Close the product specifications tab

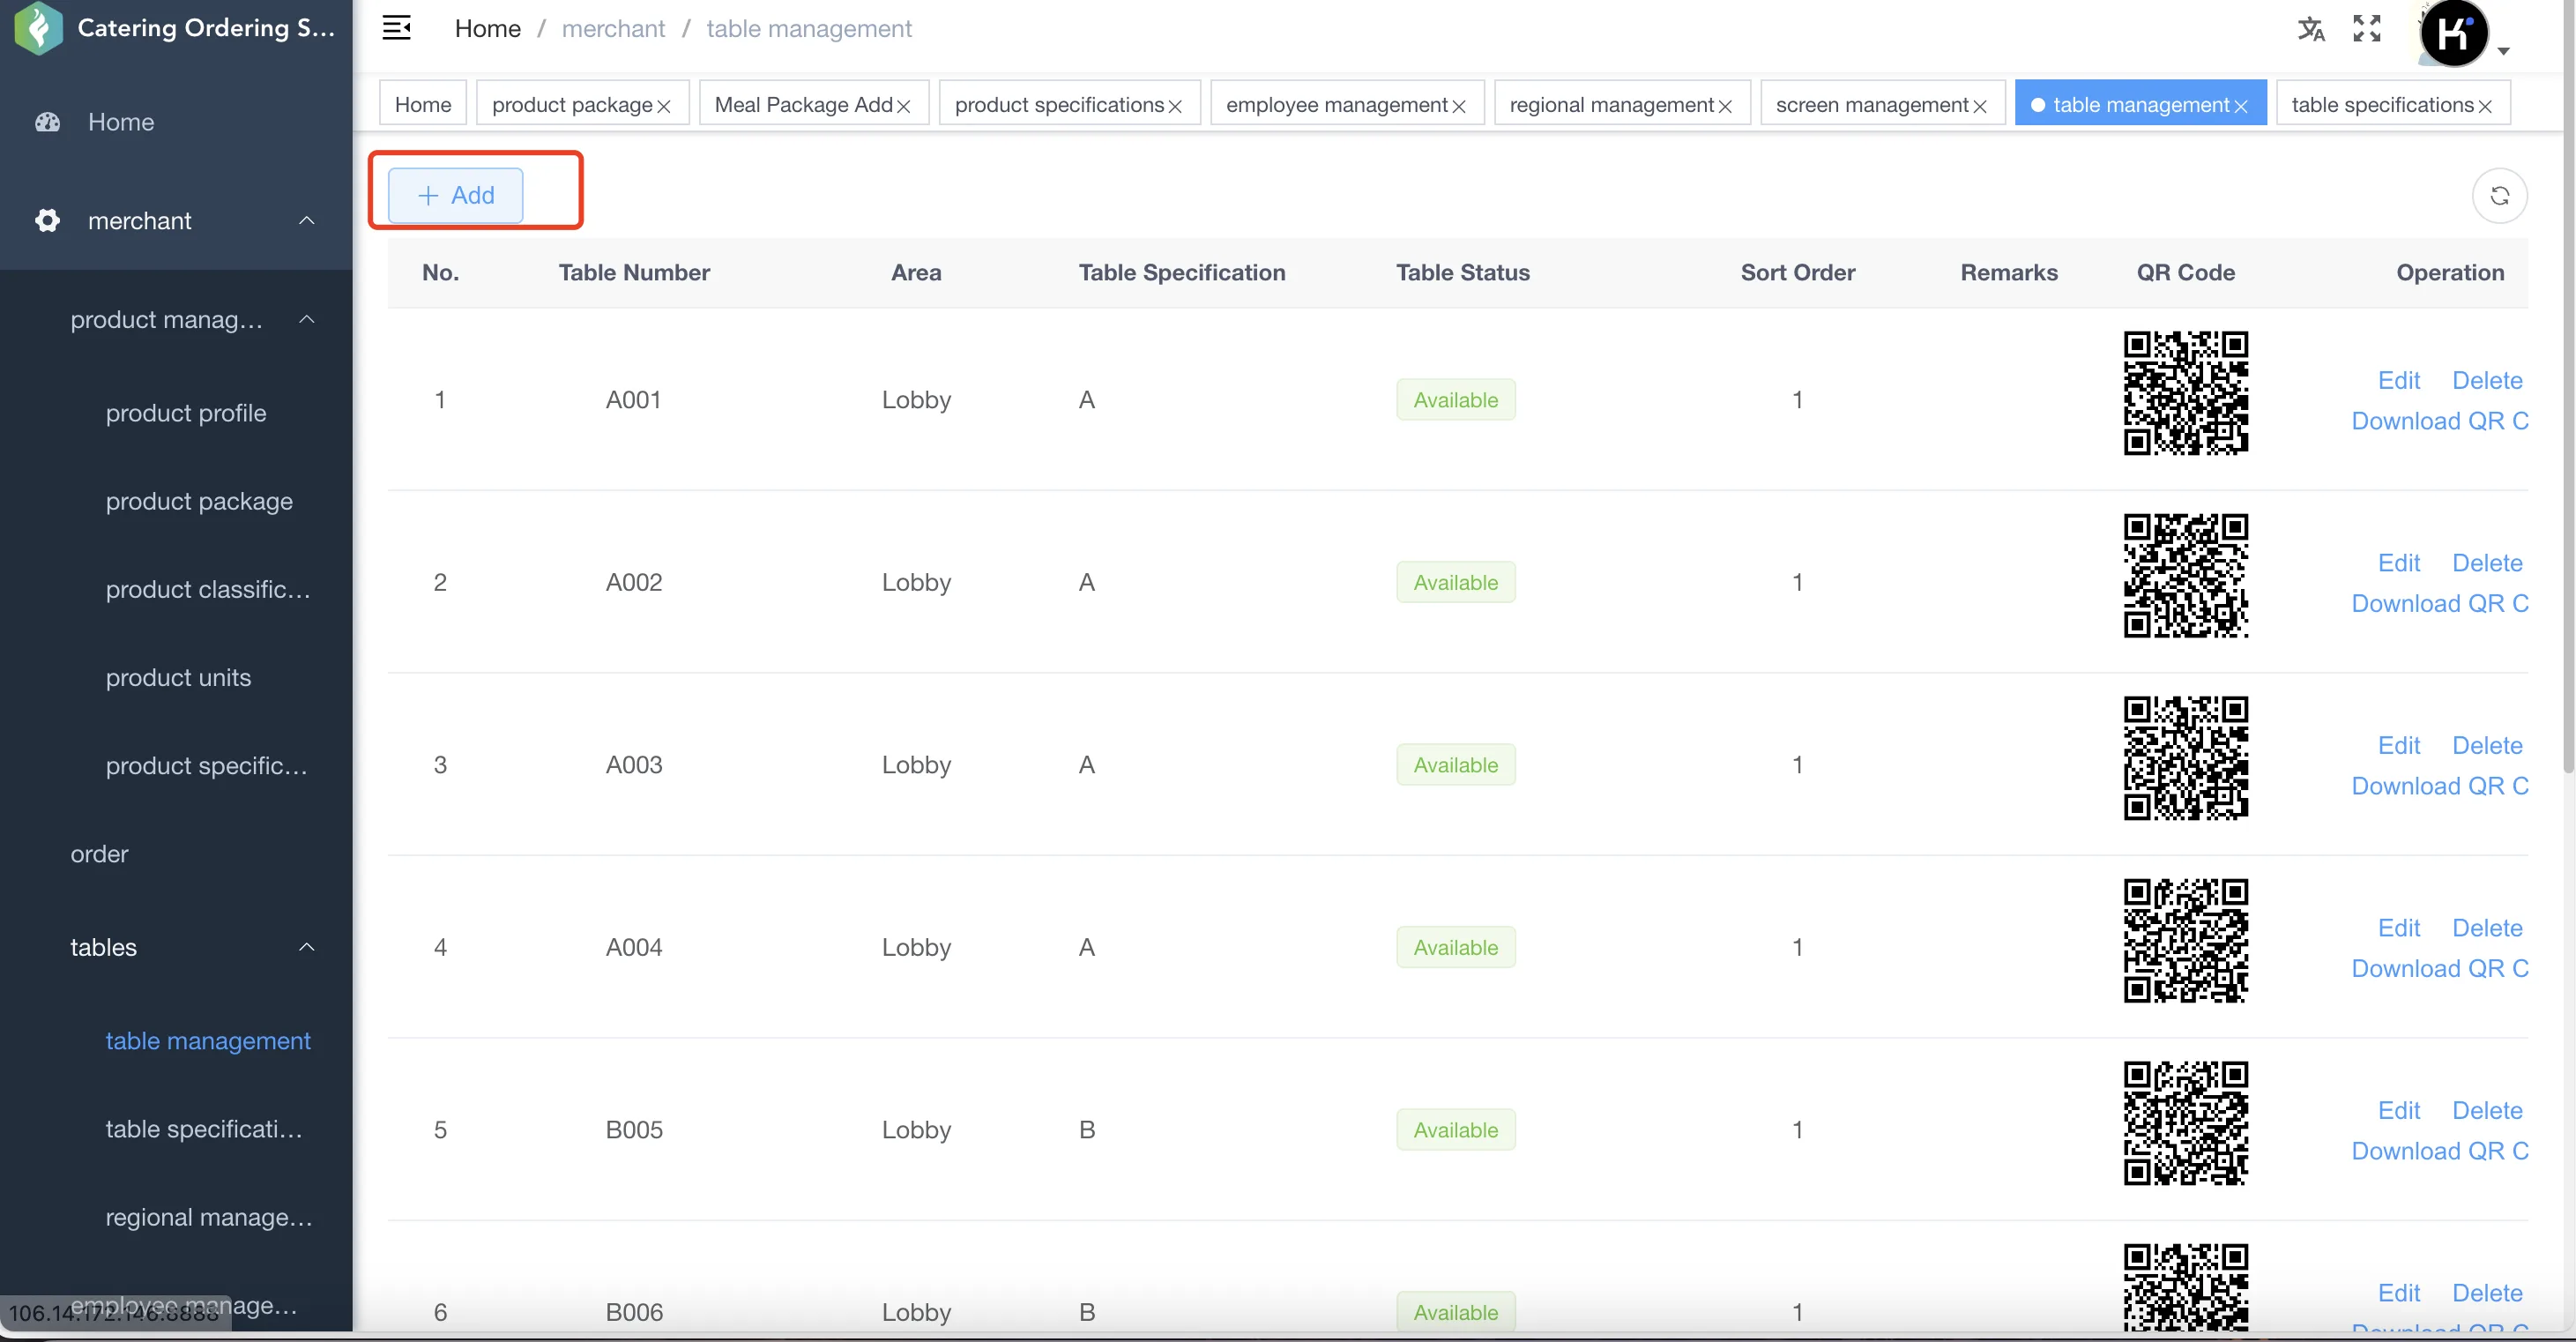(1175, 106)
